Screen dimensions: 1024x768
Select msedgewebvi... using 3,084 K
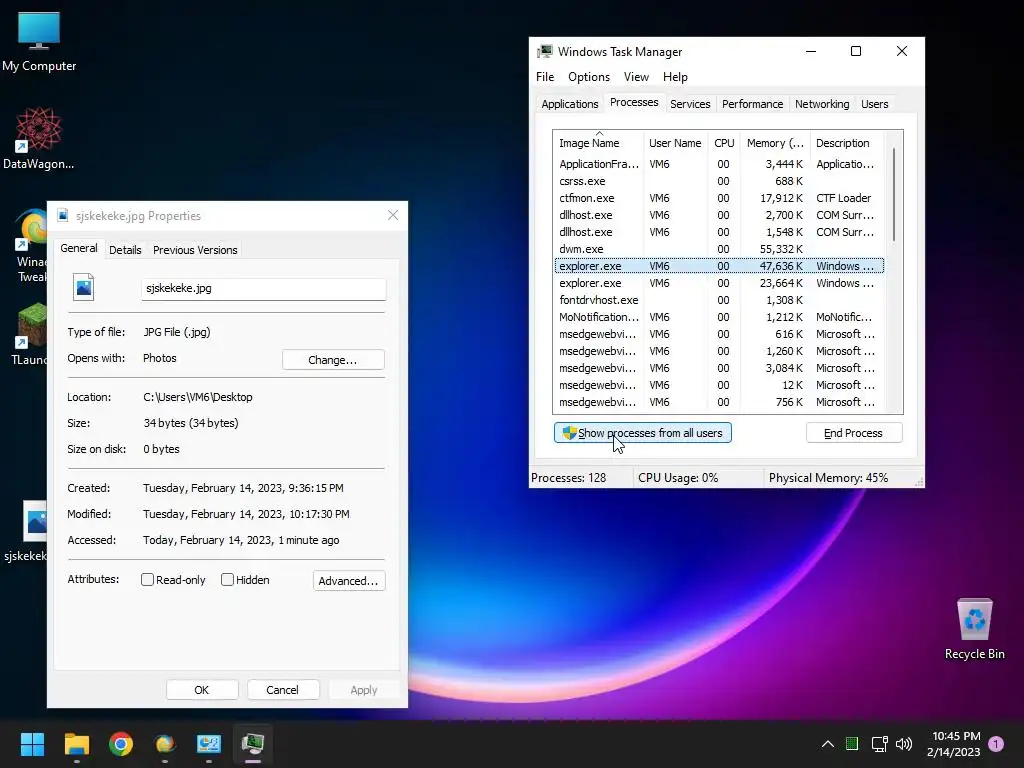point(718,368)
